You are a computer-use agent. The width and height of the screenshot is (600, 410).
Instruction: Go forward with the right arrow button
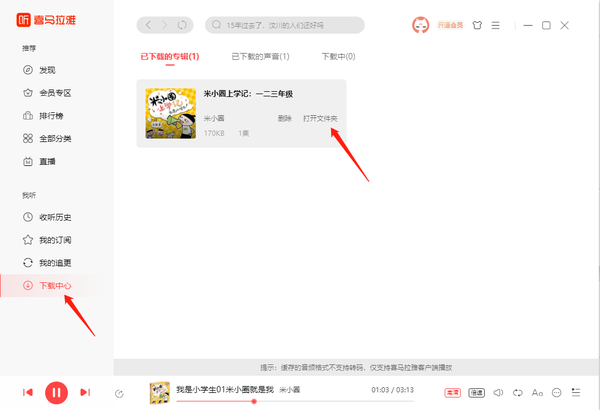165,25
